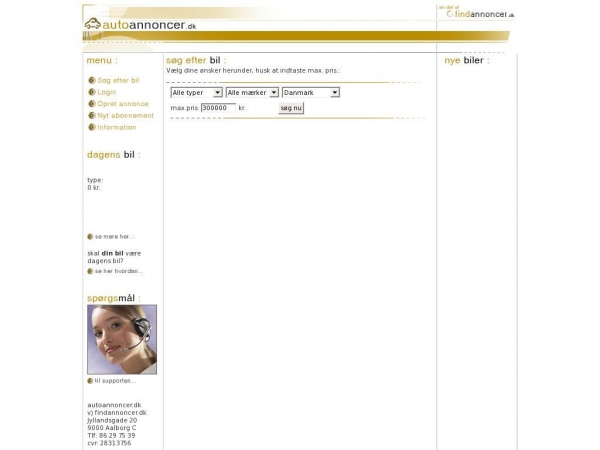This screenshot has height=450, width=600.
Task: Click bullet icon beside se her hvordan
Action: (x=90, y=271)
